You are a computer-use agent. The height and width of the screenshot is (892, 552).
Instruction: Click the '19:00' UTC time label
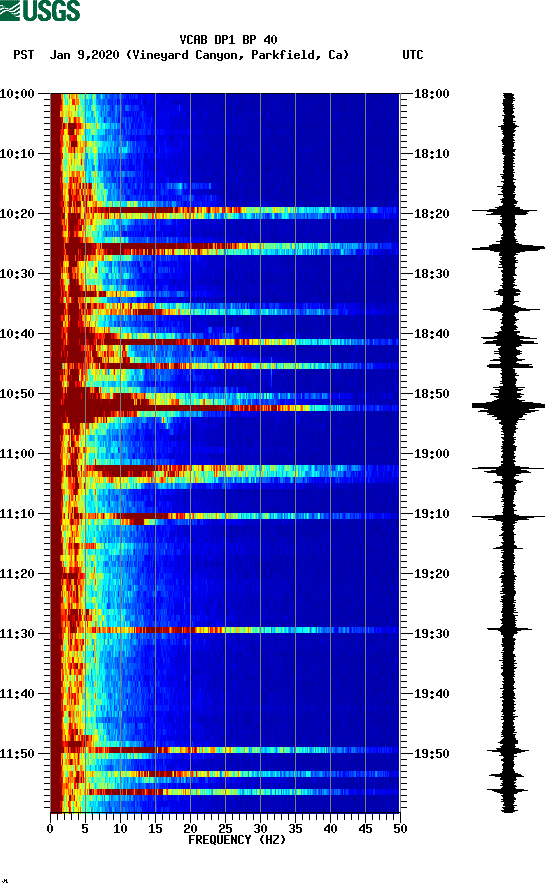pyautogui.click(x=431, y=454)
